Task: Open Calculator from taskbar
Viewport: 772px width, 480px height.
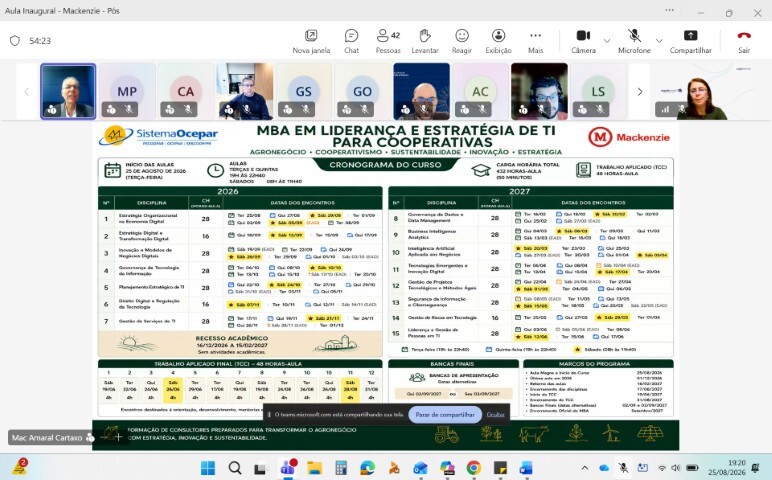Action: tap(341, 467)
